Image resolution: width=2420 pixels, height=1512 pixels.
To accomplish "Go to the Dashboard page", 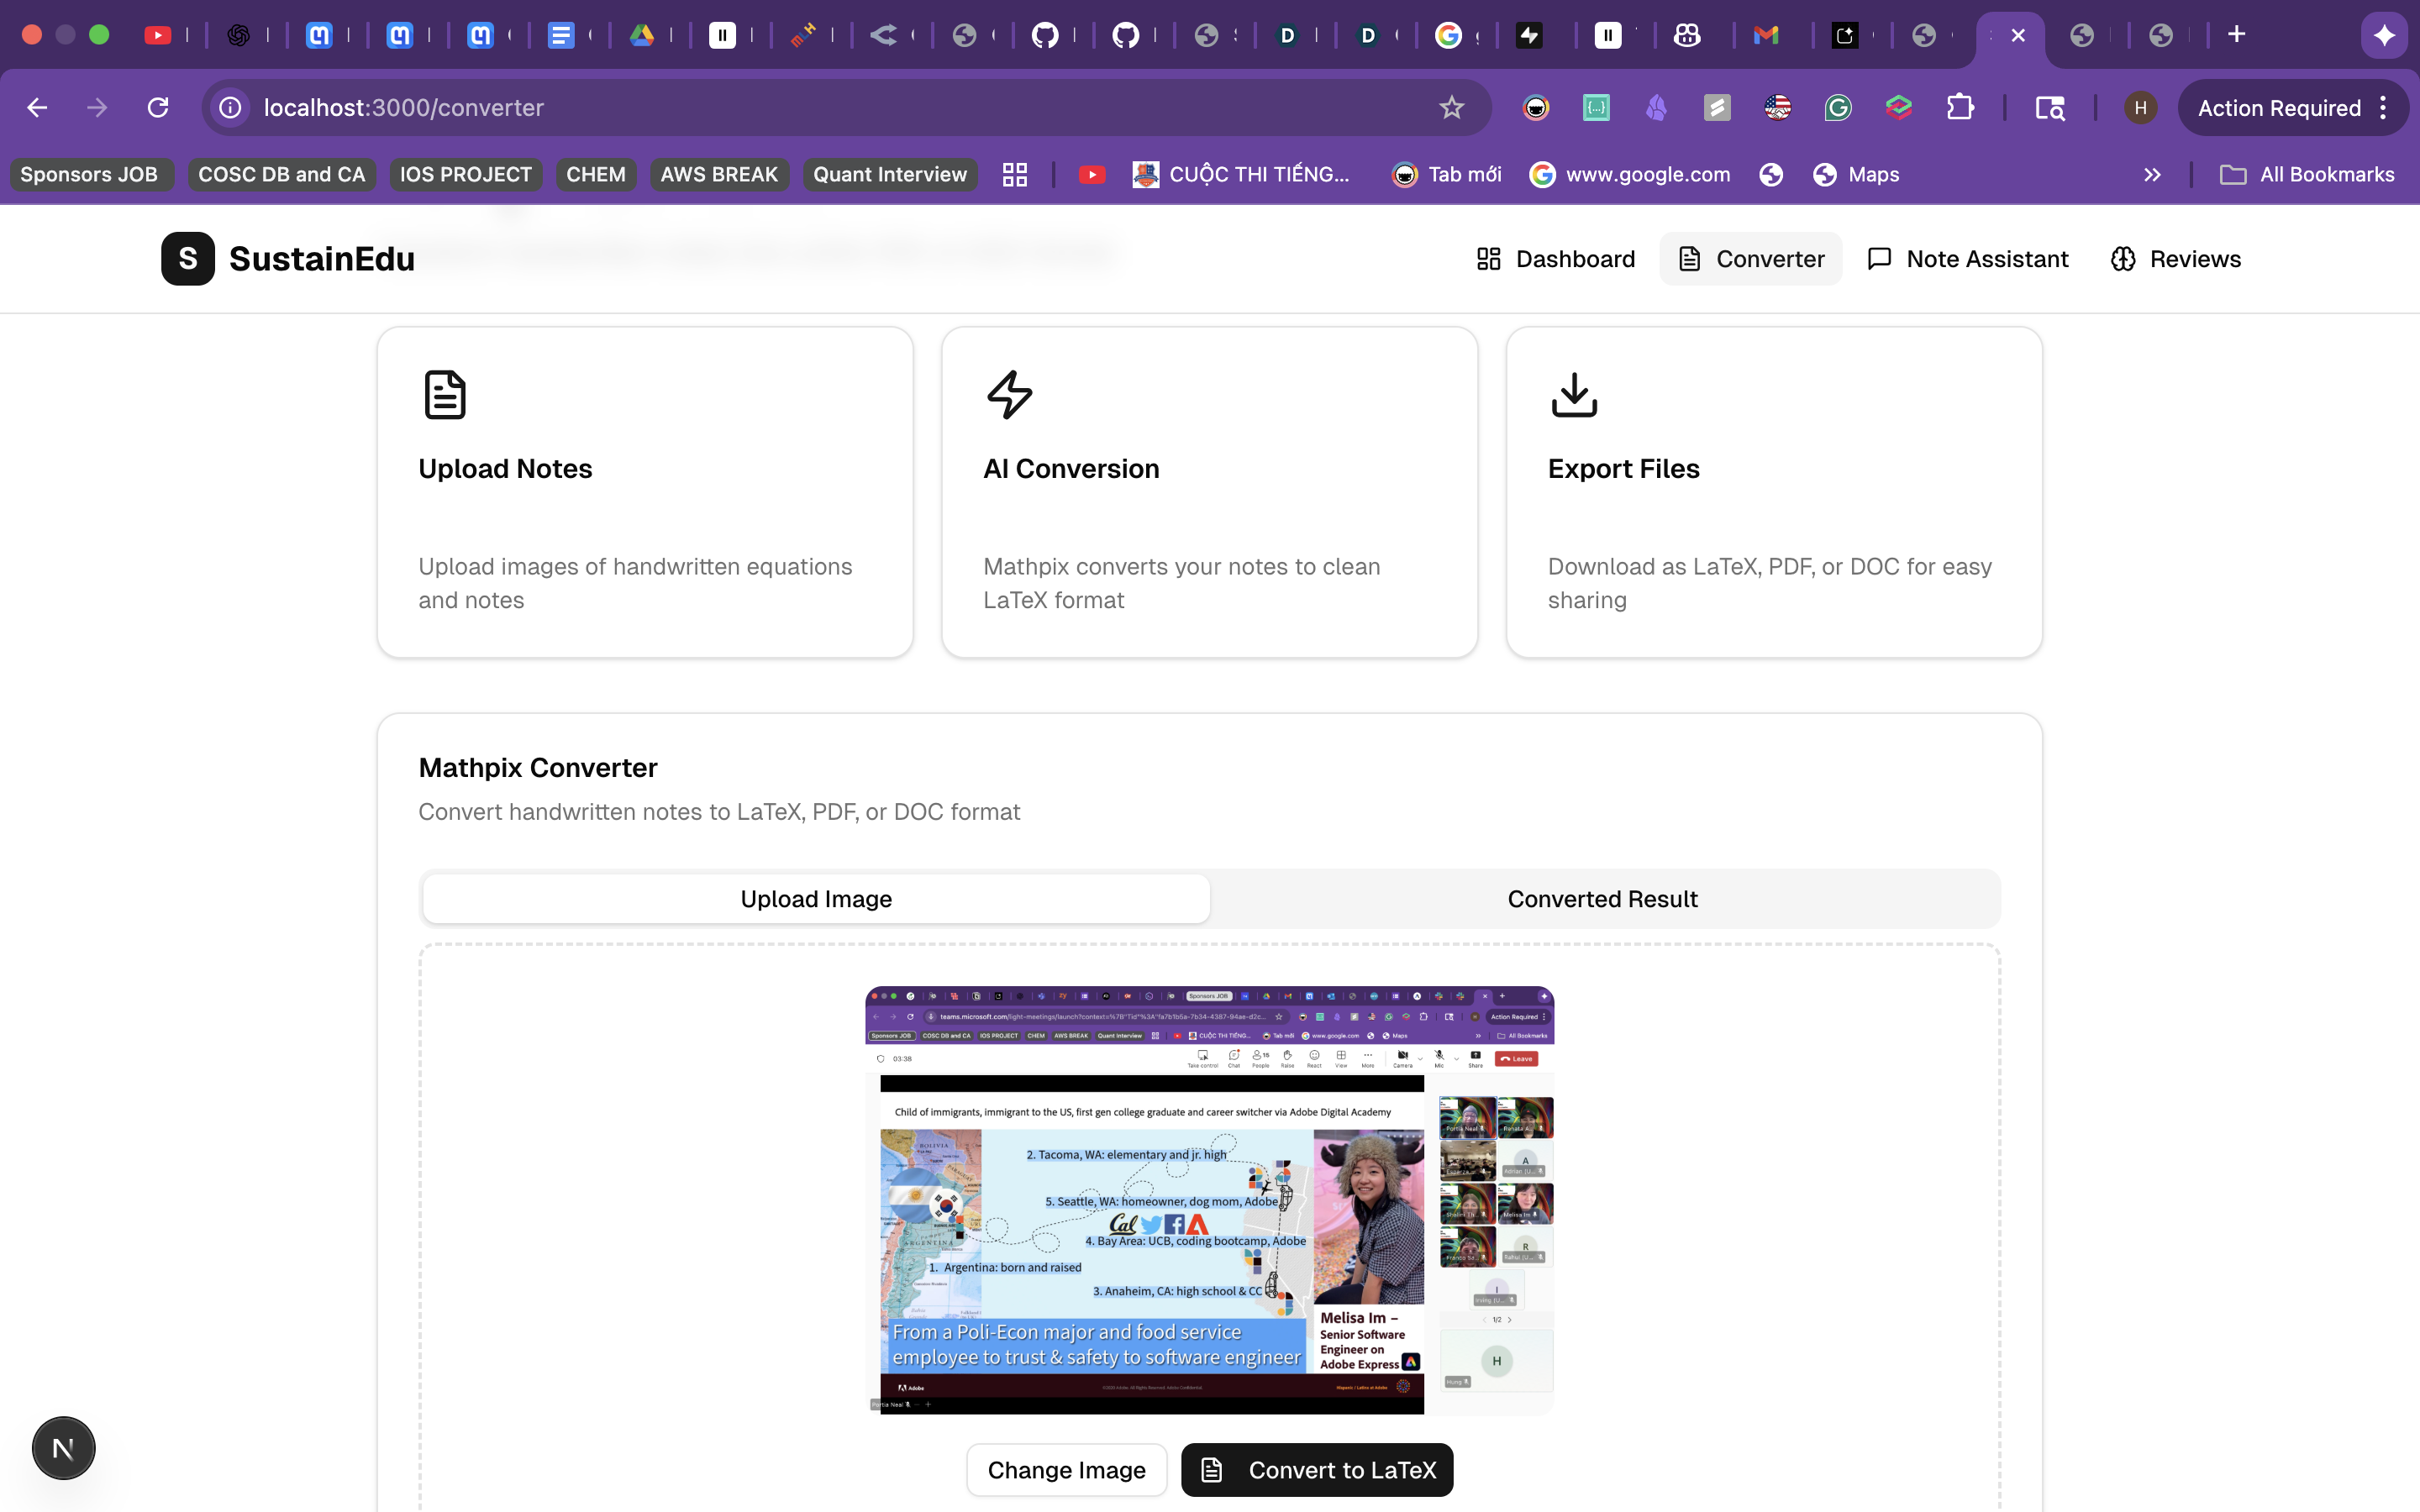I will 1556,259.
